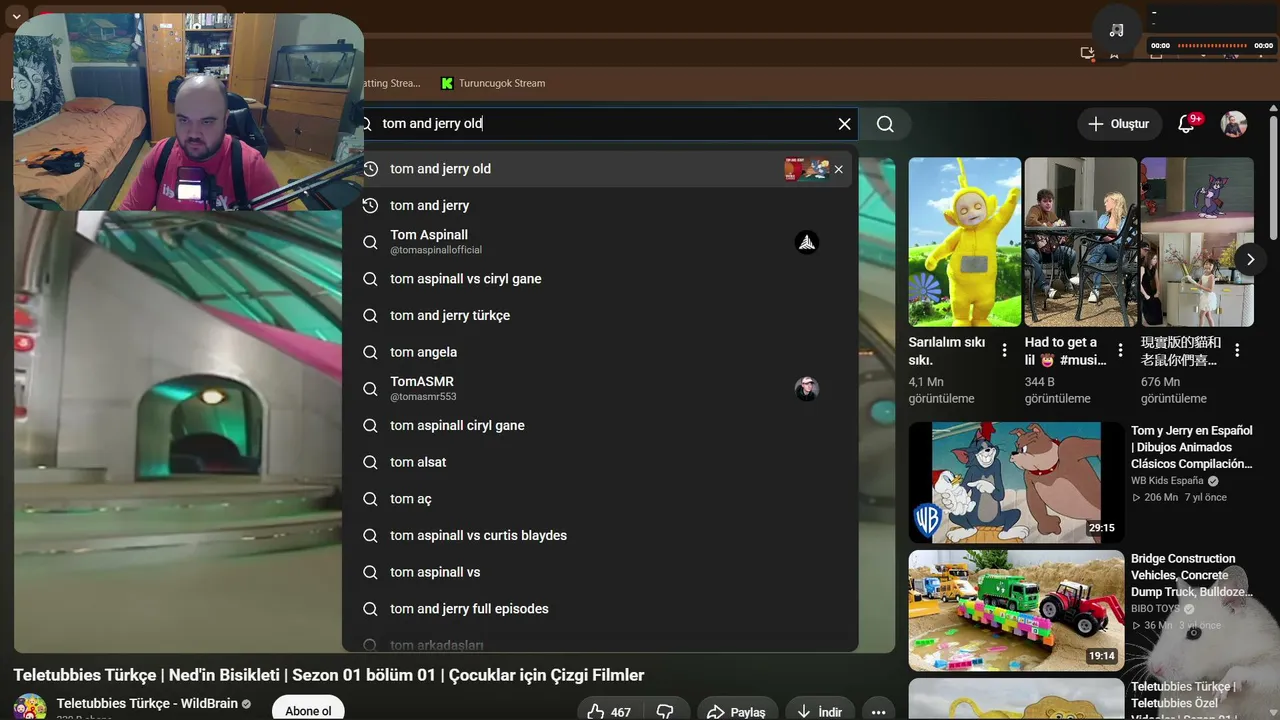The height and width of the screenshot is (720, 1280).
Task: Open options for 'Sarılalım sıkı sıkı' short
Action: point(1005,350)
